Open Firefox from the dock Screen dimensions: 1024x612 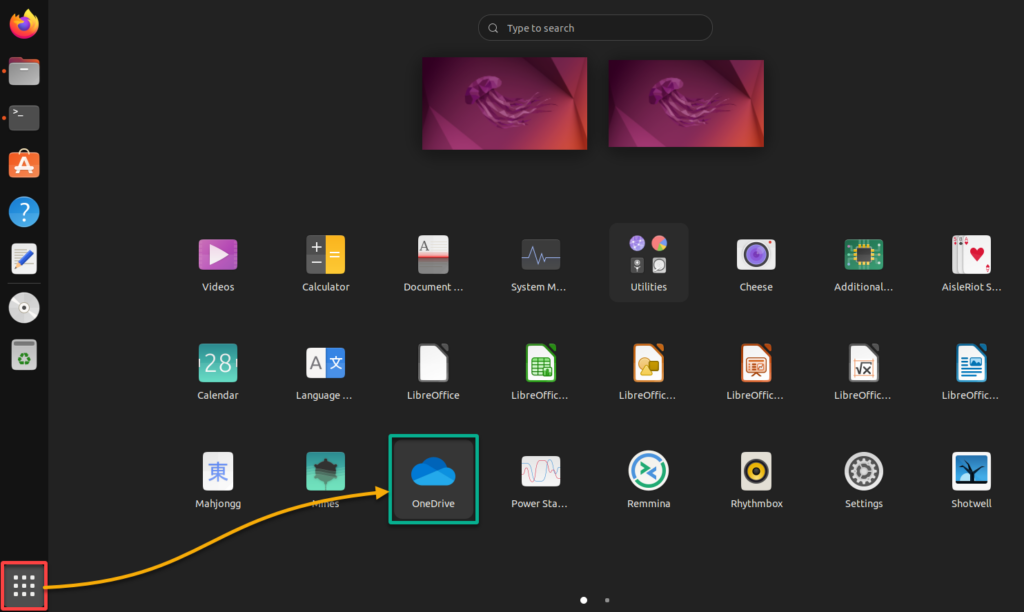coord(23,23)
